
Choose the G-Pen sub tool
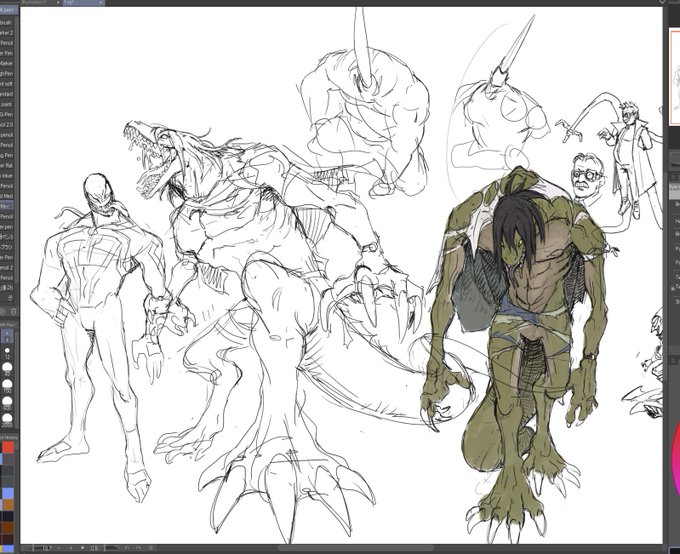(x=7, y=114)
